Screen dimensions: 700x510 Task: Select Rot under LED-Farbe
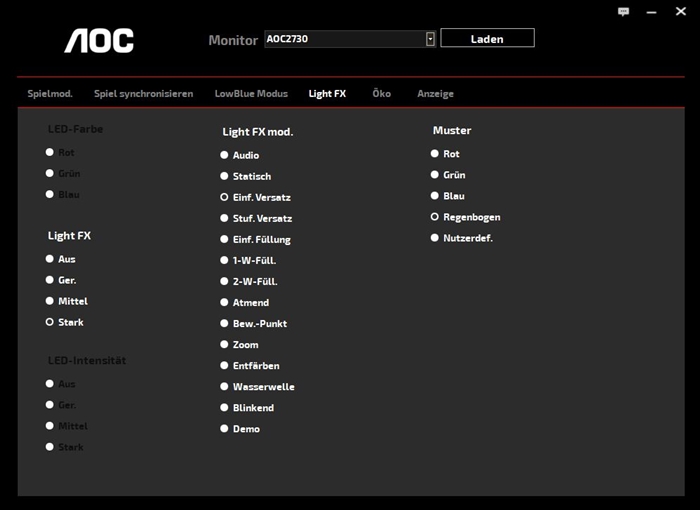60,152
